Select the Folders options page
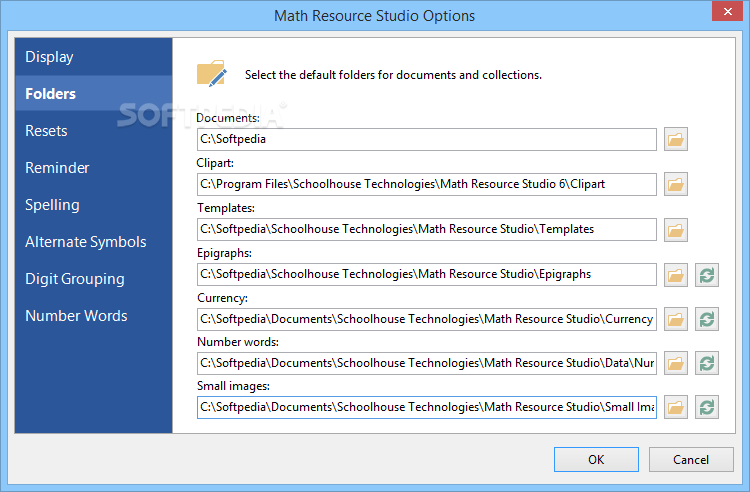Viewport: 750px width, 492px height. click(93, 94)
